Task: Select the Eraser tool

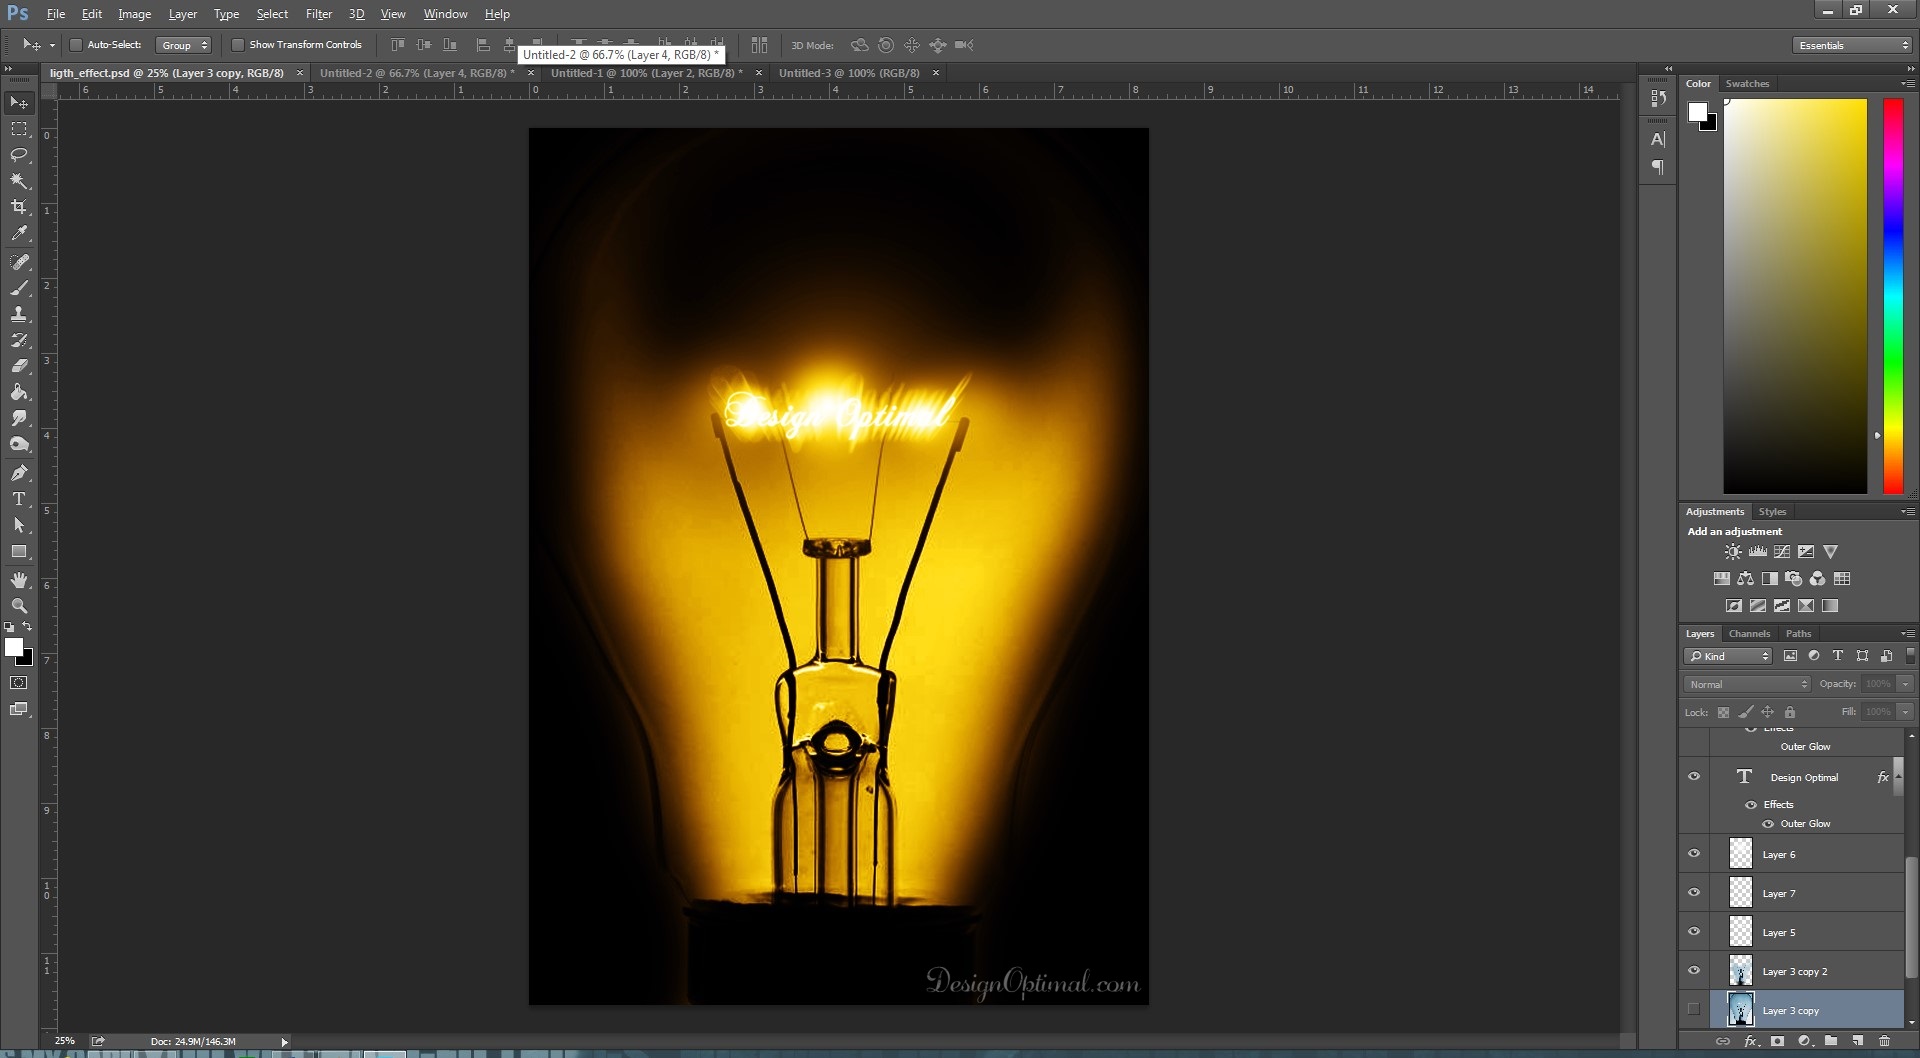Action: 19,366
